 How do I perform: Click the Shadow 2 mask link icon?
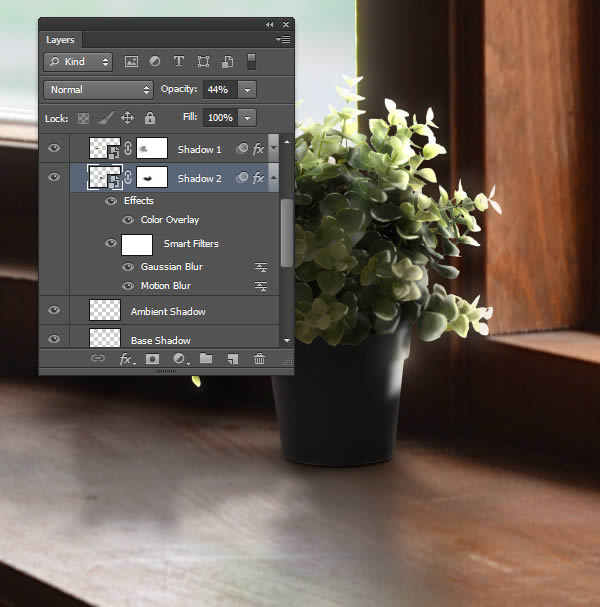tap(128, 177)
